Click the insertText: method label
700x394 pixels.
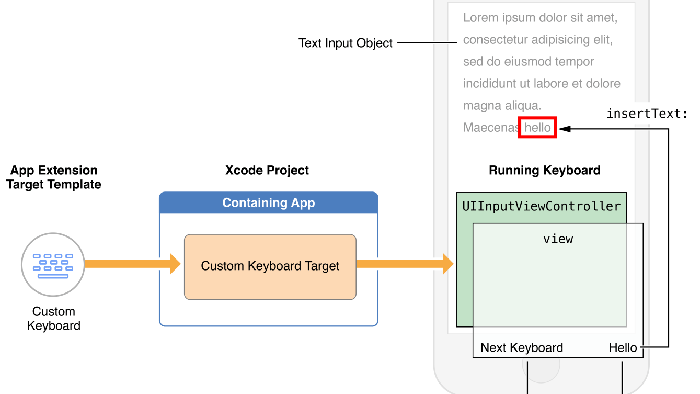pos(646,114)
